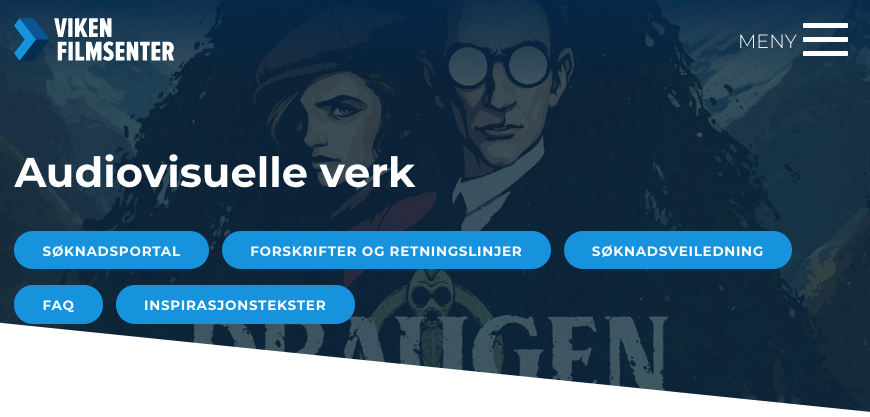Image resolution: width=870 pixels, height=417 pixels.
Task: Select the Søknadsveiledning button
Action: pyautogui.click(x=677, y=251)
